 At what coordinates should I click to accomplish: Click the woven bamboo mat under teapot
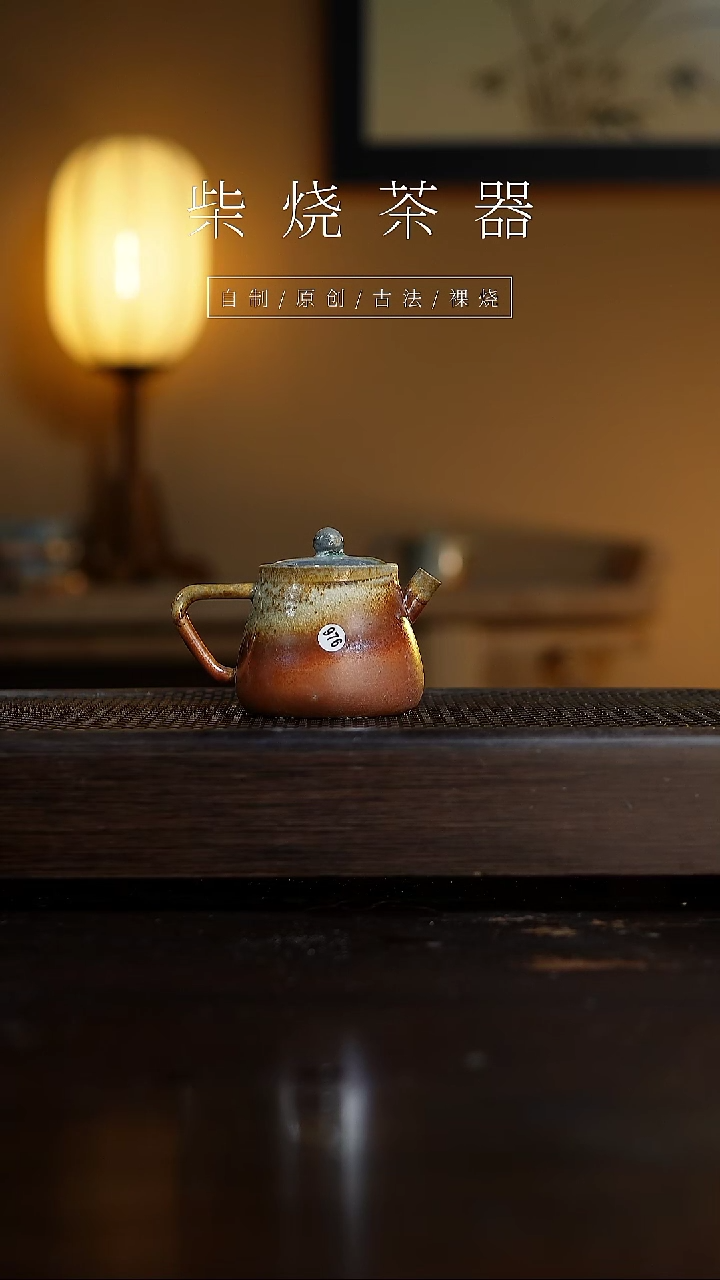point(560,708)
